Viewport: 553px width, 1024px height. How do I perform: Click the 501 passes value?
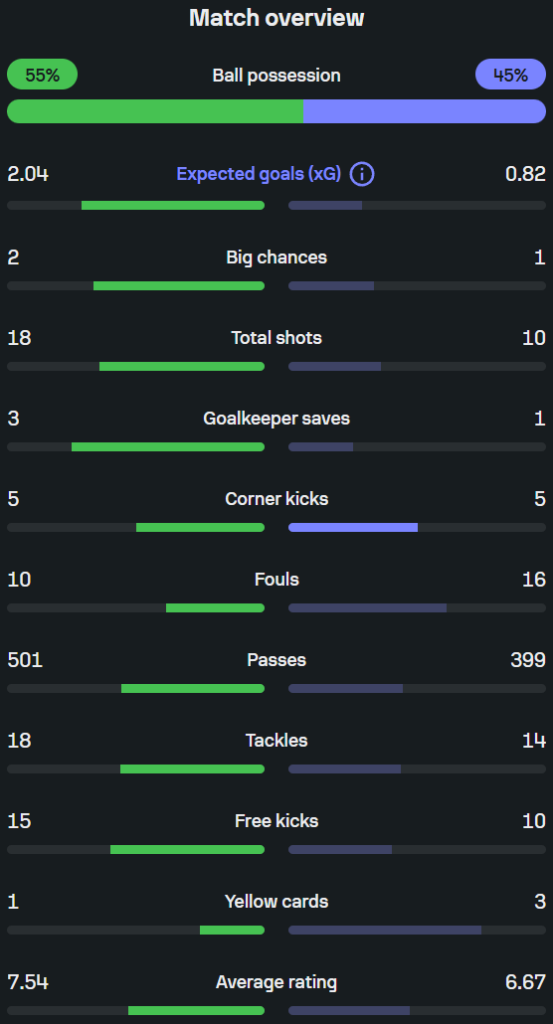(x=25, y=660)
